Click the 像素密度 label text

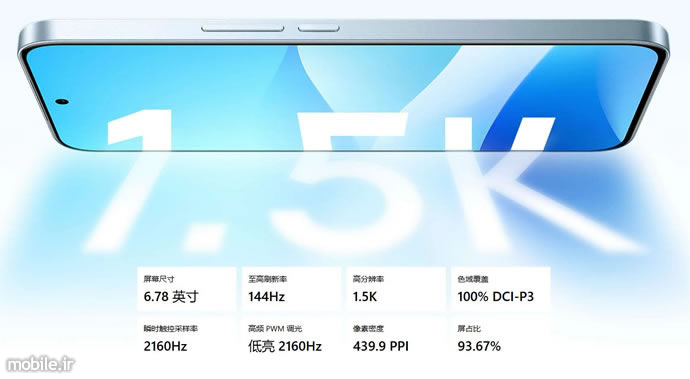click(x=368, y=329)
